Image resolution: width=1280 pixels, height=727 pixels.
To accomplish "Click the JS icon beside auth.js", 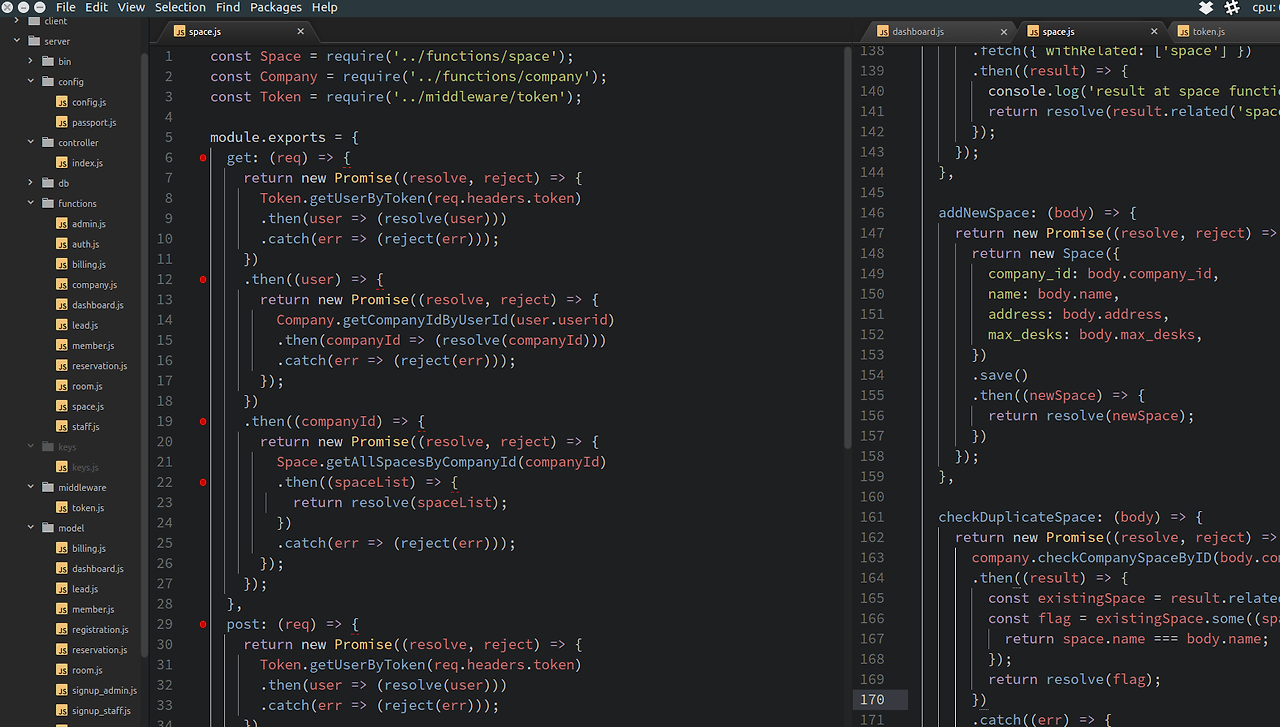I will (x=62, y=244).
